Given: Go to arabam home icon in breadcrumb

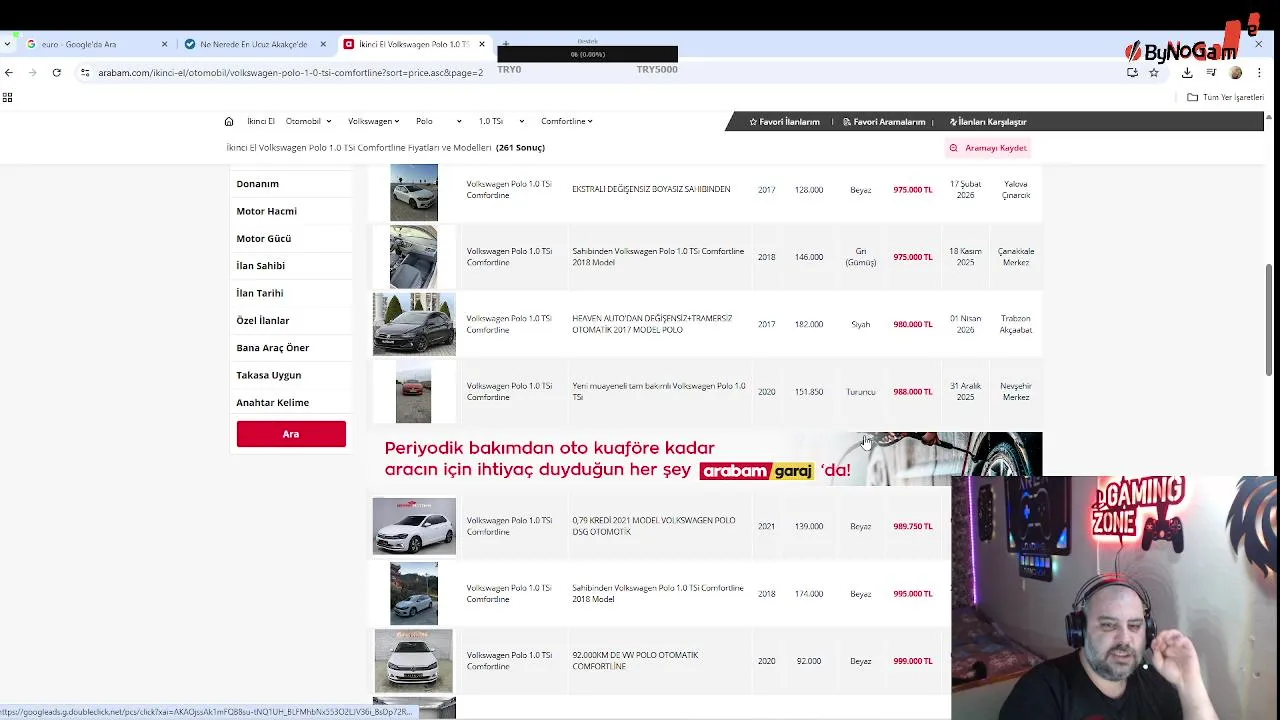Looking at the screenshot, I should (x=229, y=121).
